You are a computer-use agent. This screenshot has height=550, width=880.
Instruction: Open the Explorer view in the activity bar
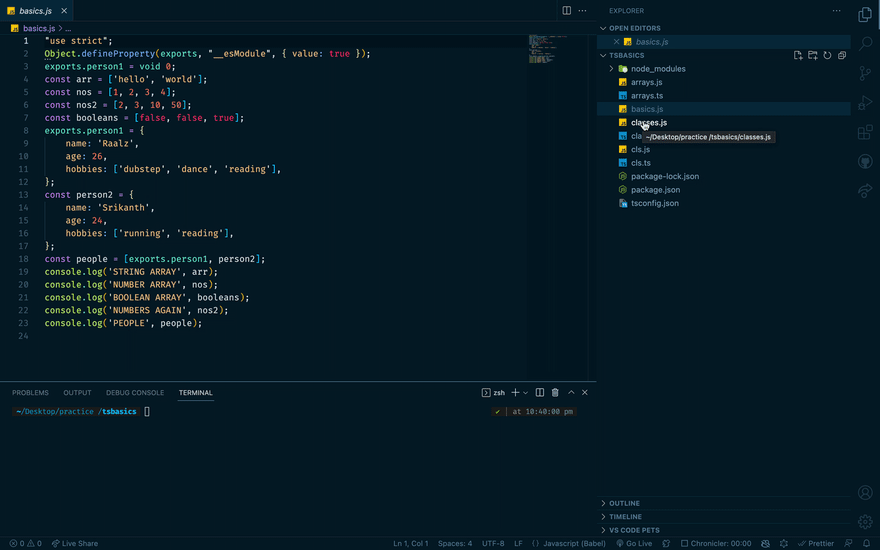(865, 15)
